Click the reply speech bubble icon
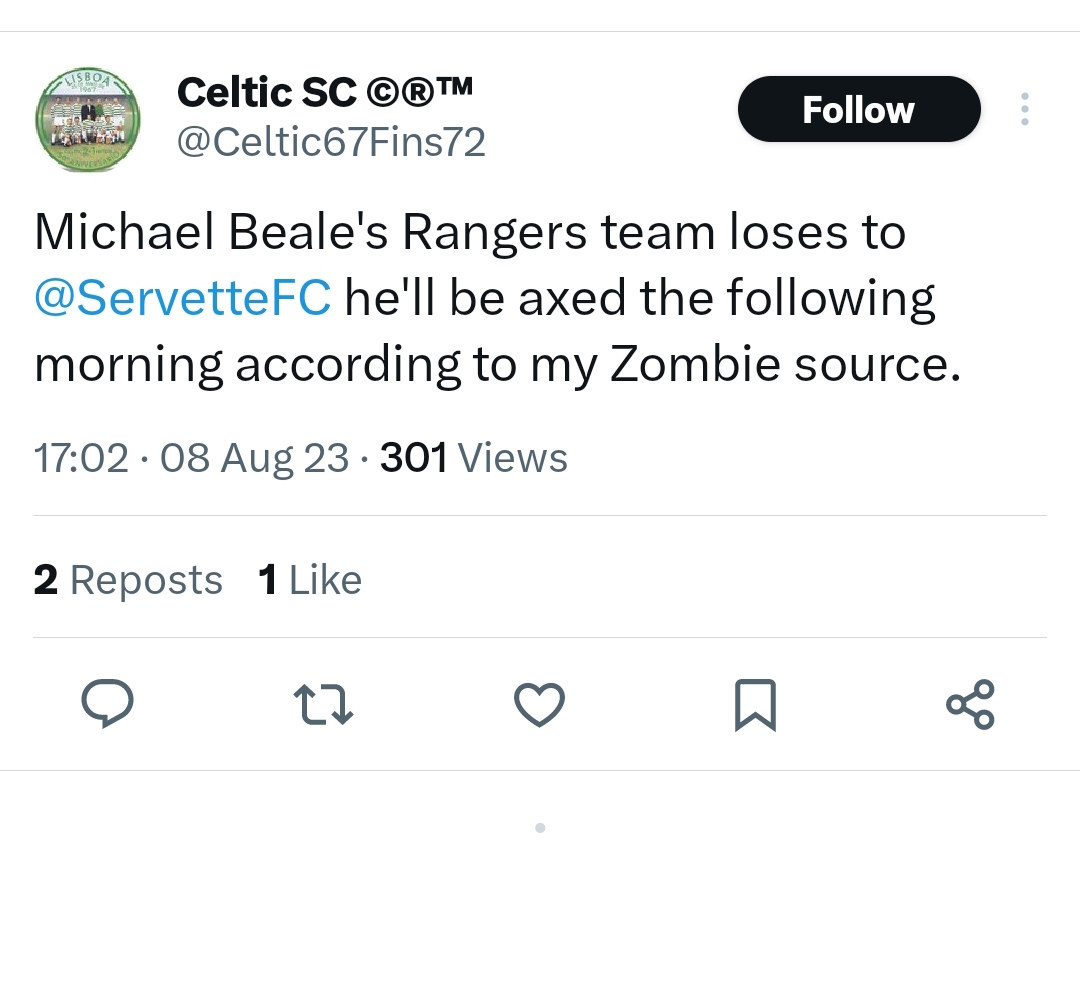Viewport: 1080px width, 993px height. (x=107, y=704)
